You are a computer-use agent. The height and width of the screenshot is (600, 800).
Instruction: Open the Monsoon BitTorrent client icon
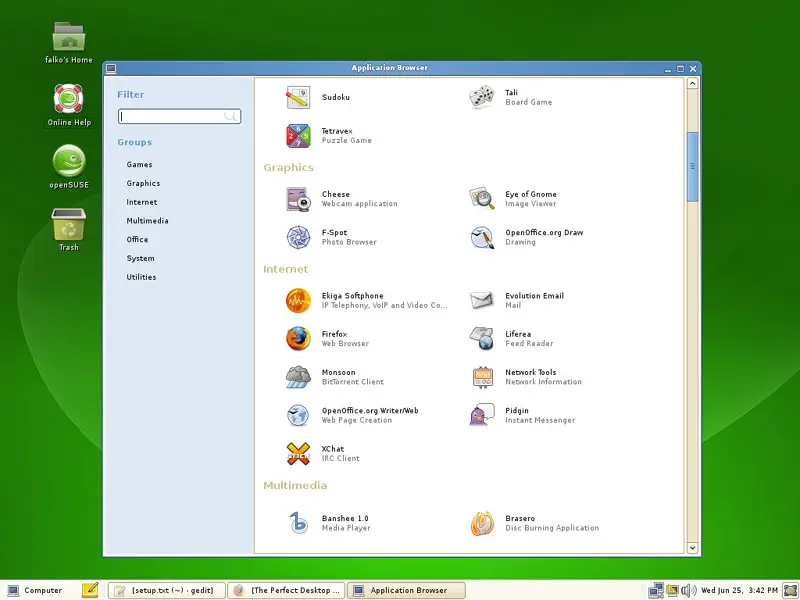[298, 377]
